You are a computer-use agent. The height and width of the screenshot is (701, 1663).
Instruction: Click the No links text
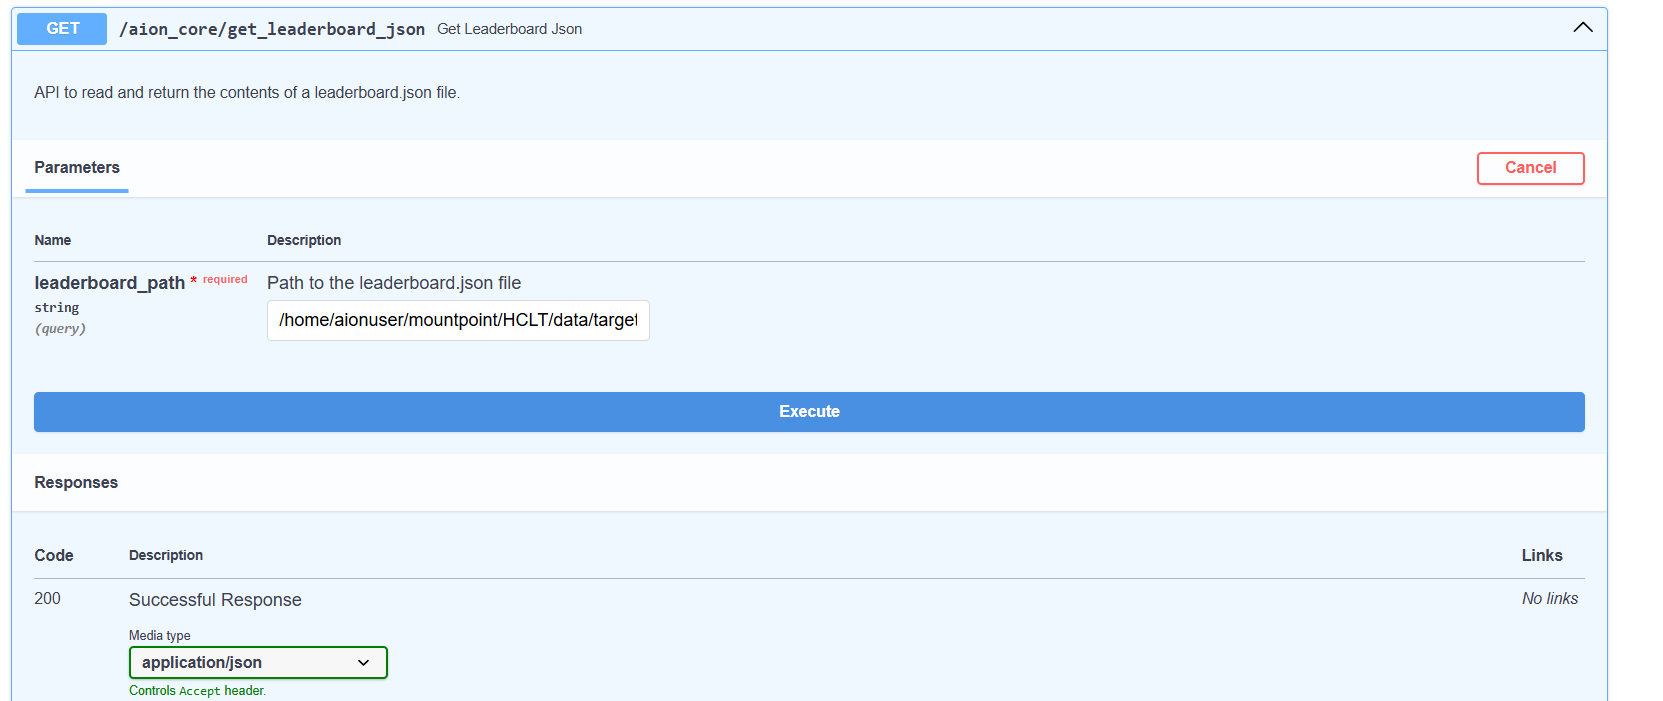click(1549, 598)
